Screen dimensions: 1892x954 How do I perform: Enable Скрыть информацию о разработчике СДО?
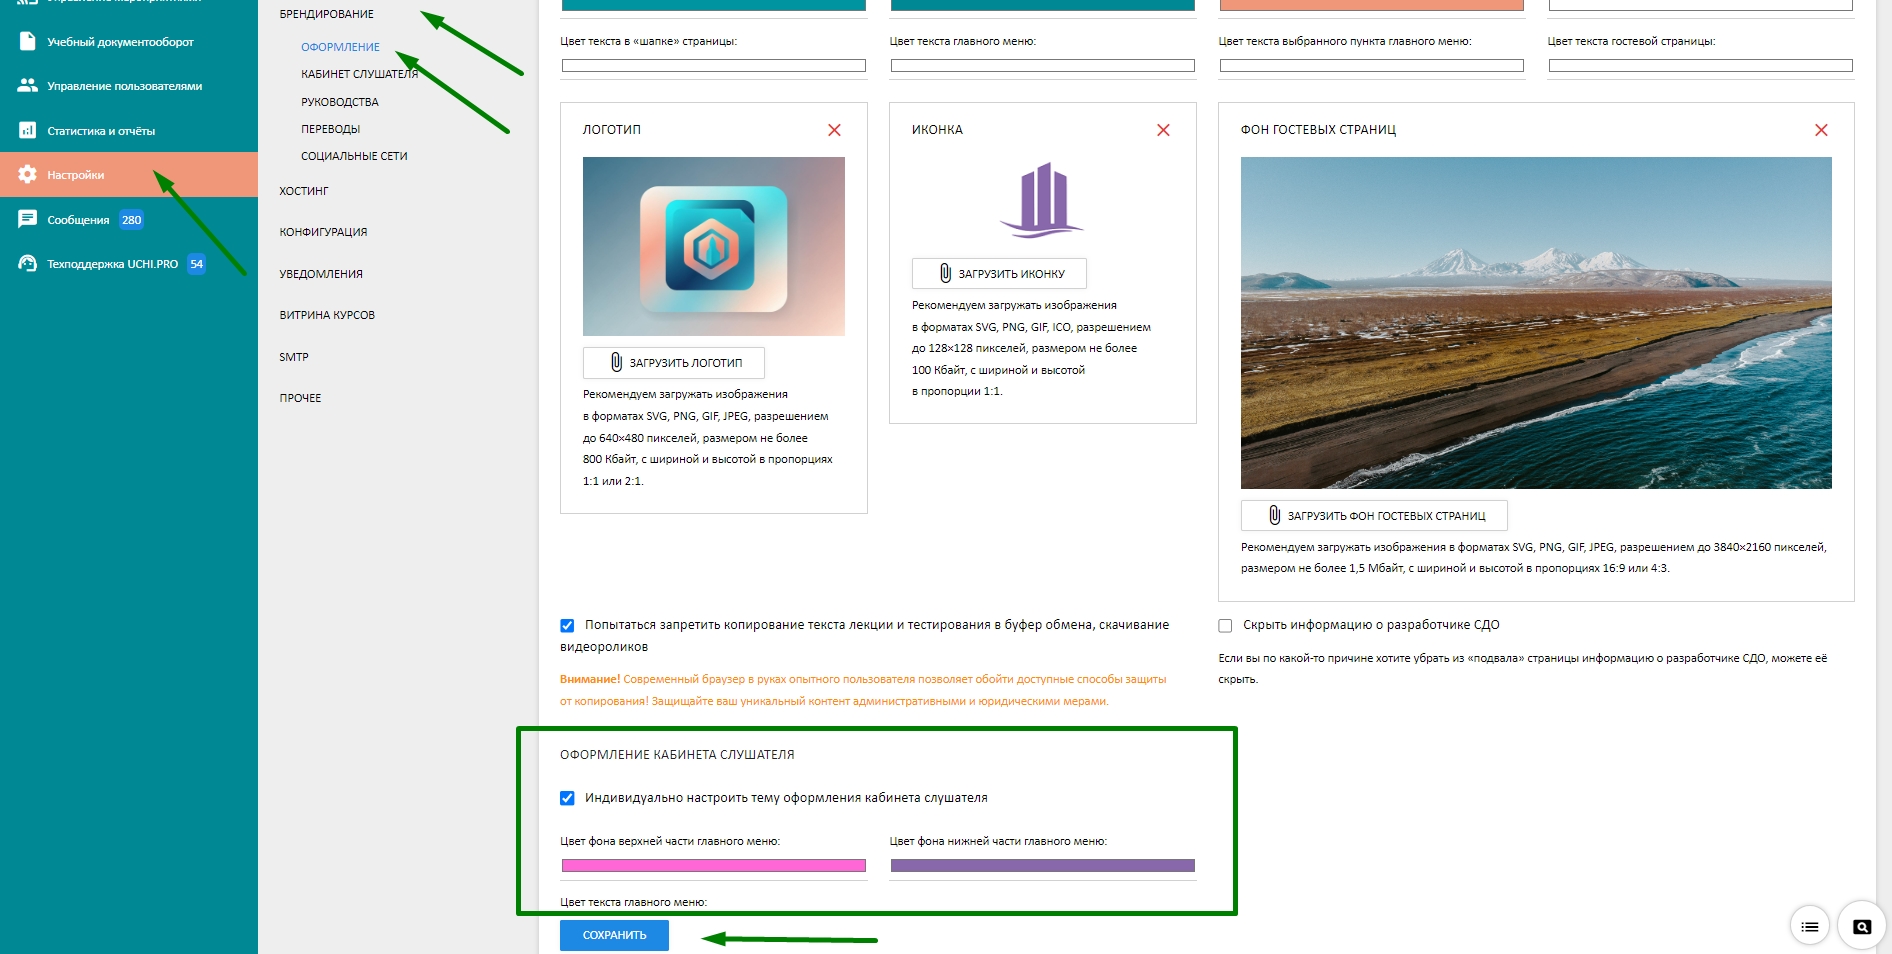[1225, 626]
